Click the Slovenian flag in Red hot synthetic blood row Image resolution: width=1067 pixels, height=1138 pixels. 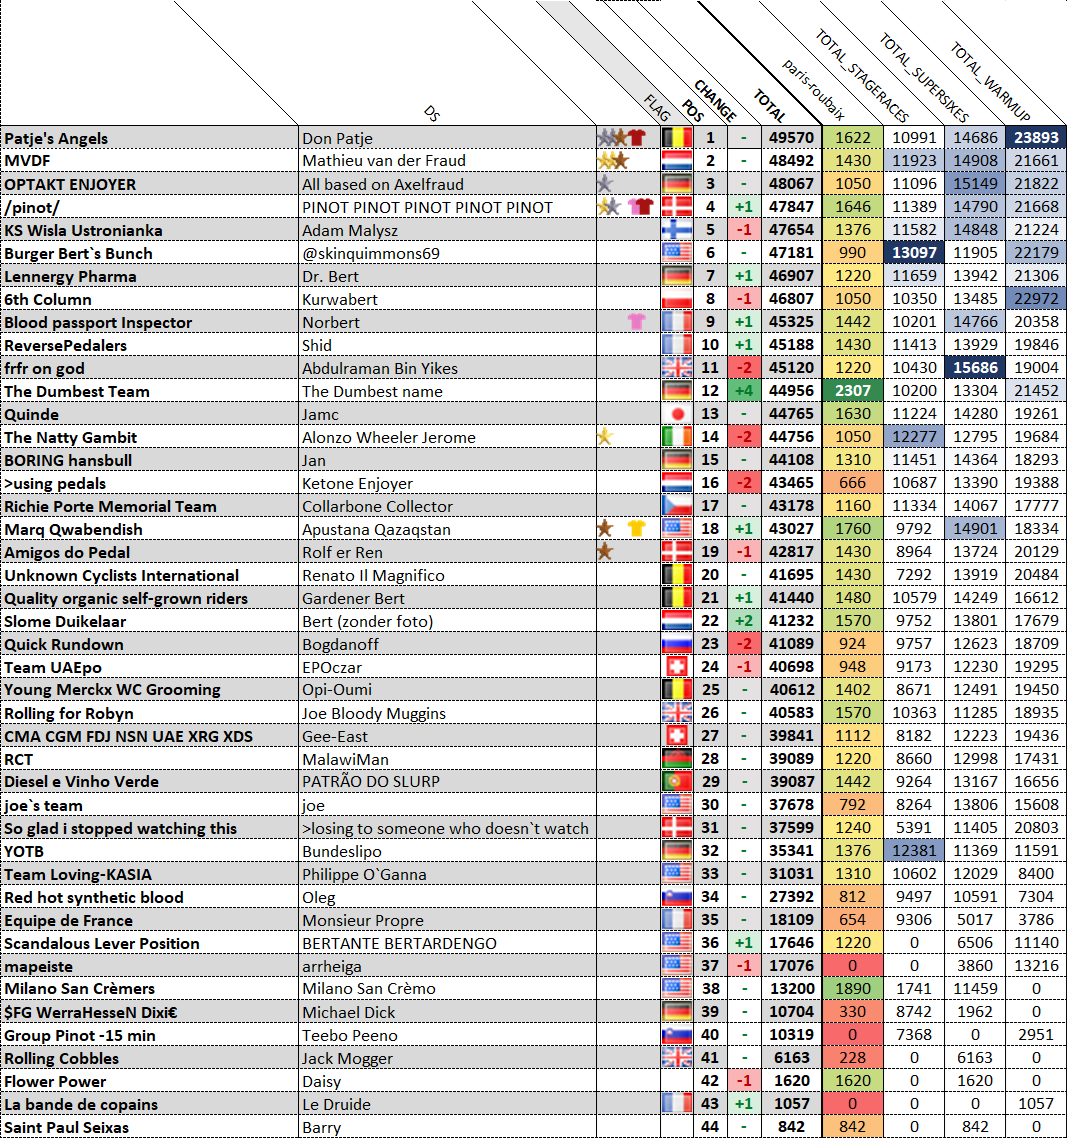coord(676,897)
